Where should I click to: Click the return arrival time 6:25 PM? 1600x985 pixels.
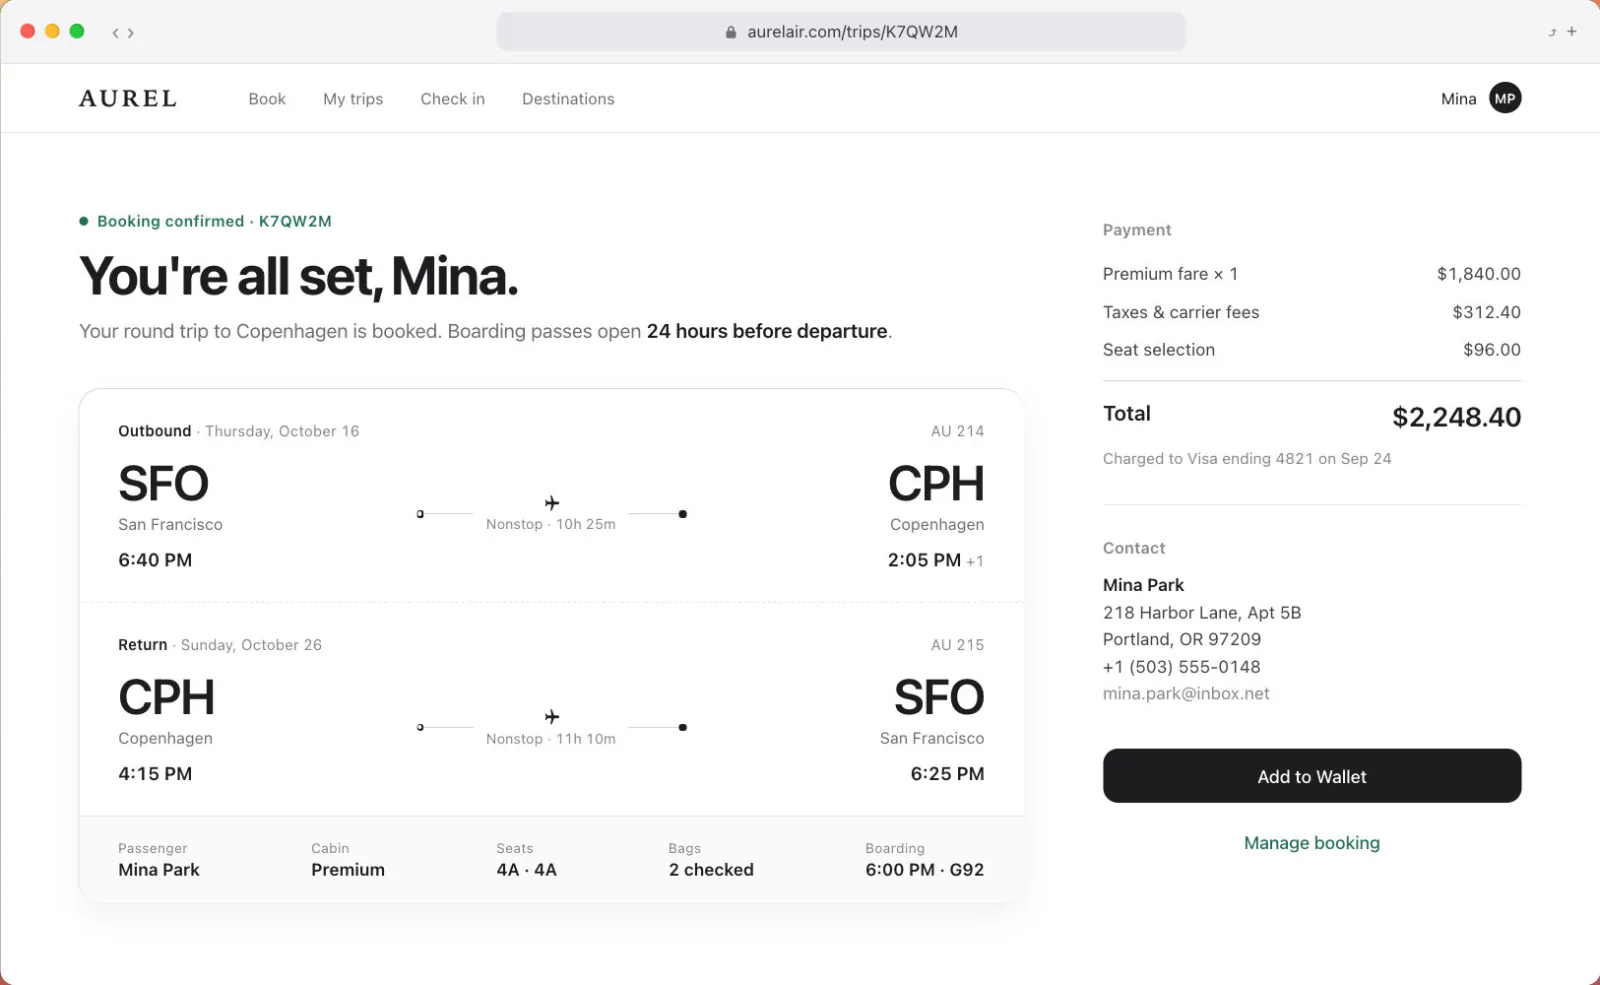click(x=947, y=774)
